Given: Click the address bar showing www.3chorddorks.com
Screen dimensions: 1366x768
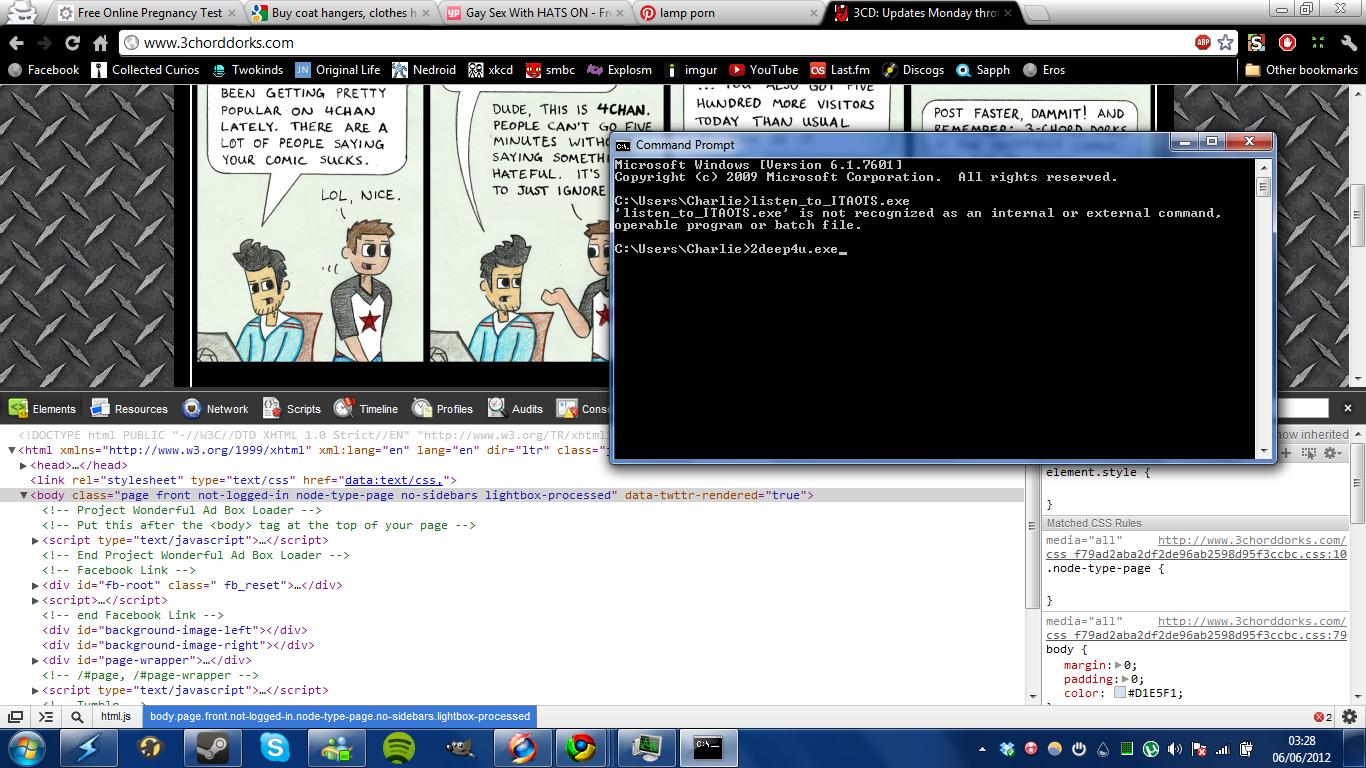Looking at the screenshot, I should (655, 43).
